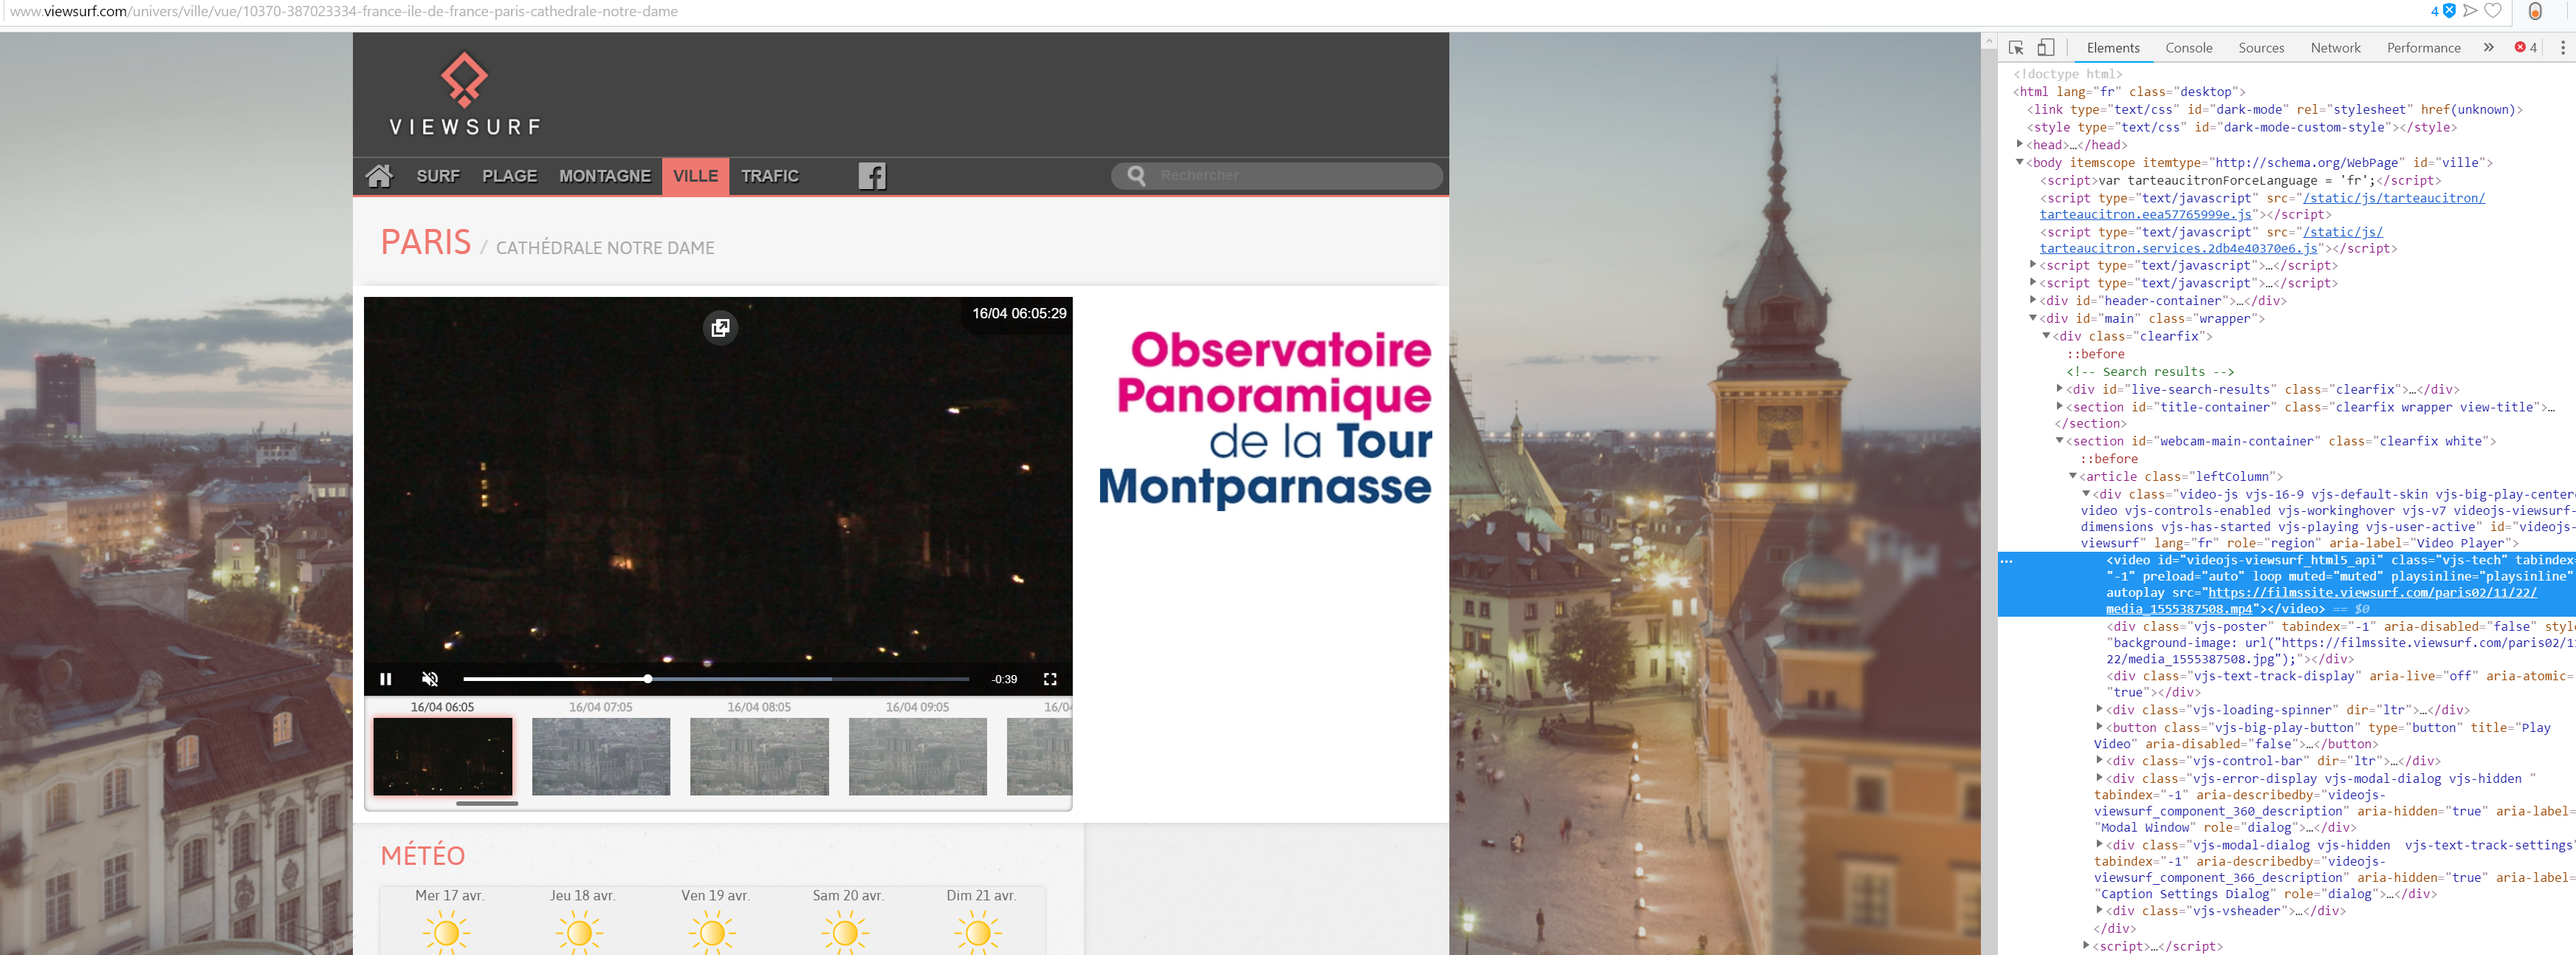Click the send page arrow icon
The image size is (2576, 955).
tap(2470, 11)
